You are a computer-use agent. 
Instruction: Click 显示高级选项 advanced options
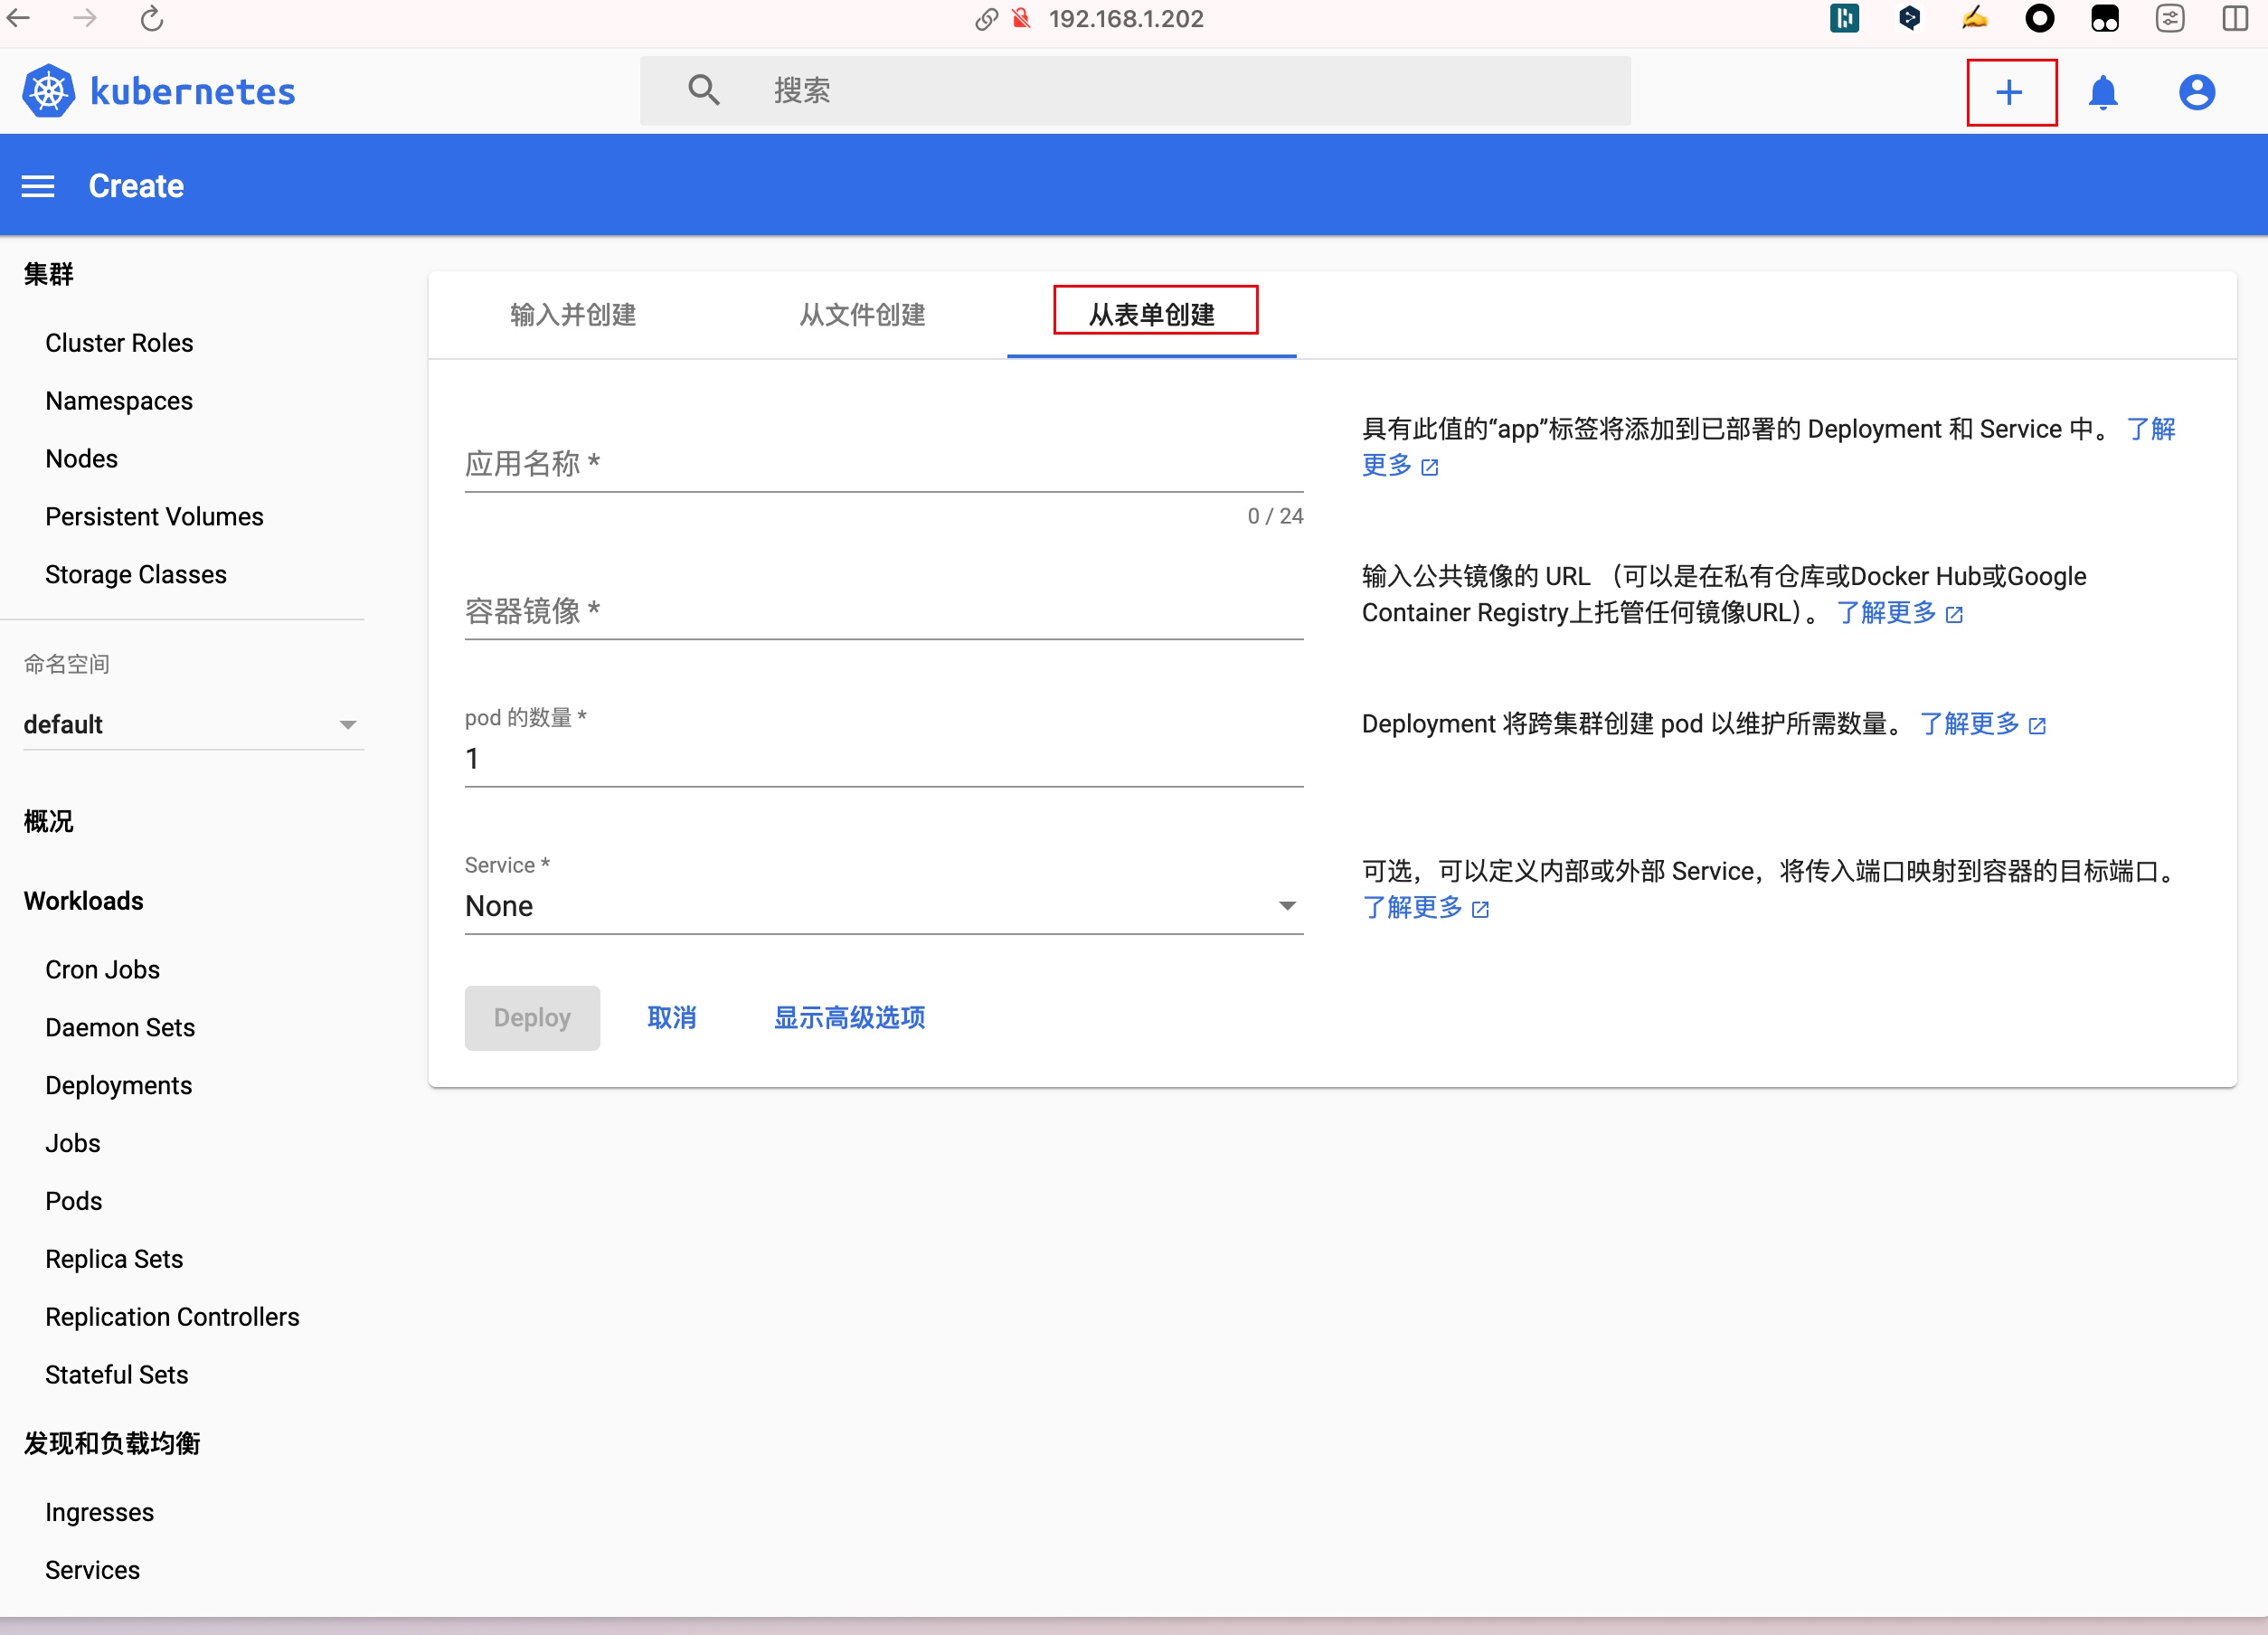coord(849,1018)
